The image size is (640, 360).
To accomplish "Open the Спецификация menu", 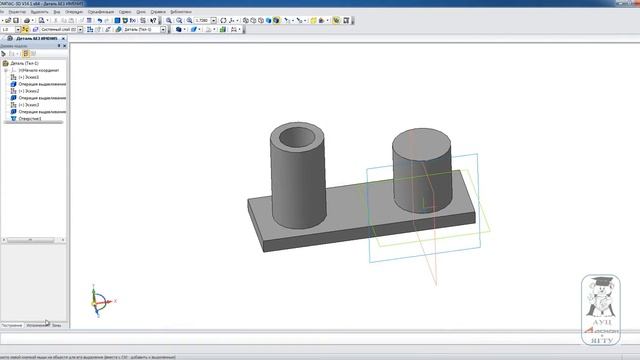I will [101, 12].
